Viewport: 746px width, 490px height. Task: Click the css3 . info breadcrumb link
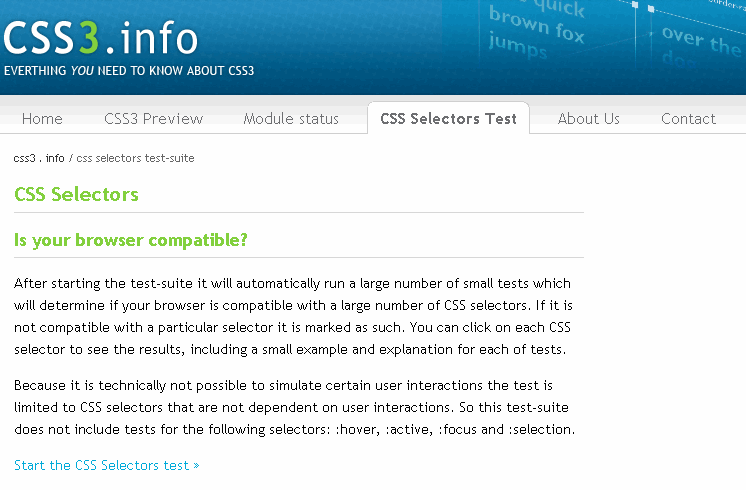click(x=39, y=158)
